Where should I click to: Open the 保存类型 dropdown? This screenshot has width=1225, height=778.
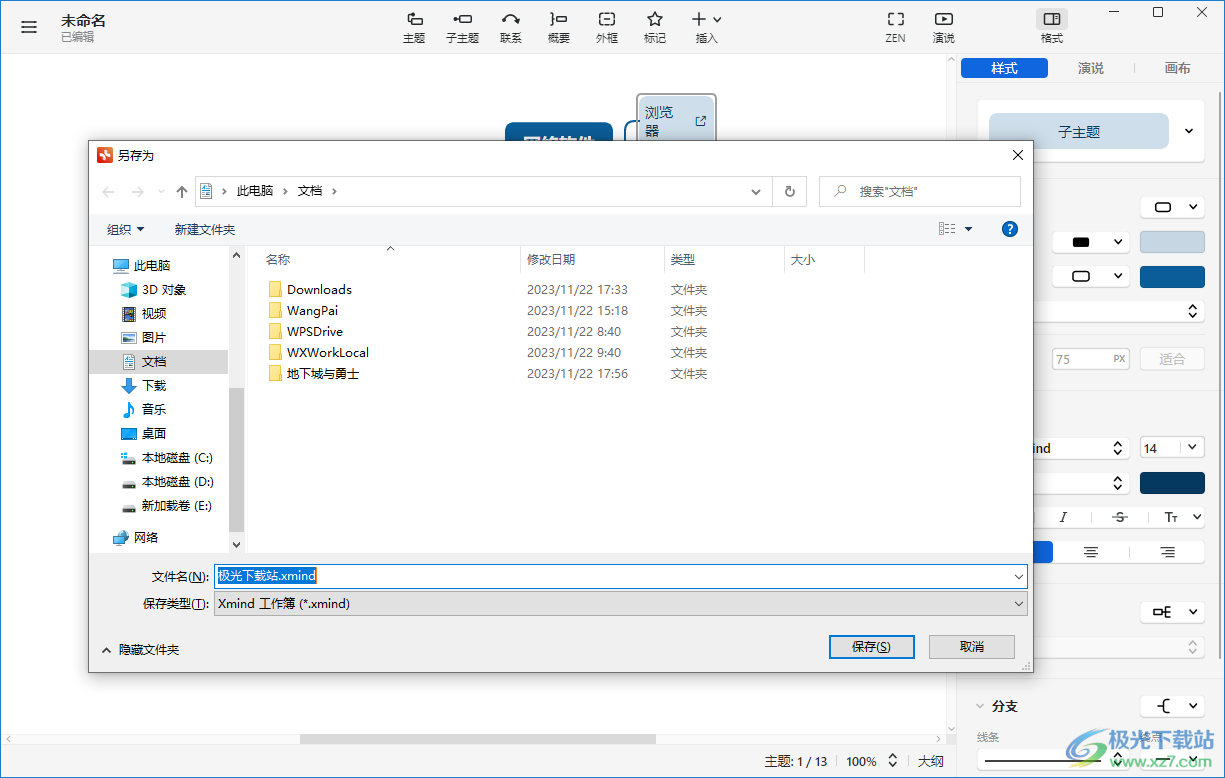pyautogui.click(x=620, y=603)
